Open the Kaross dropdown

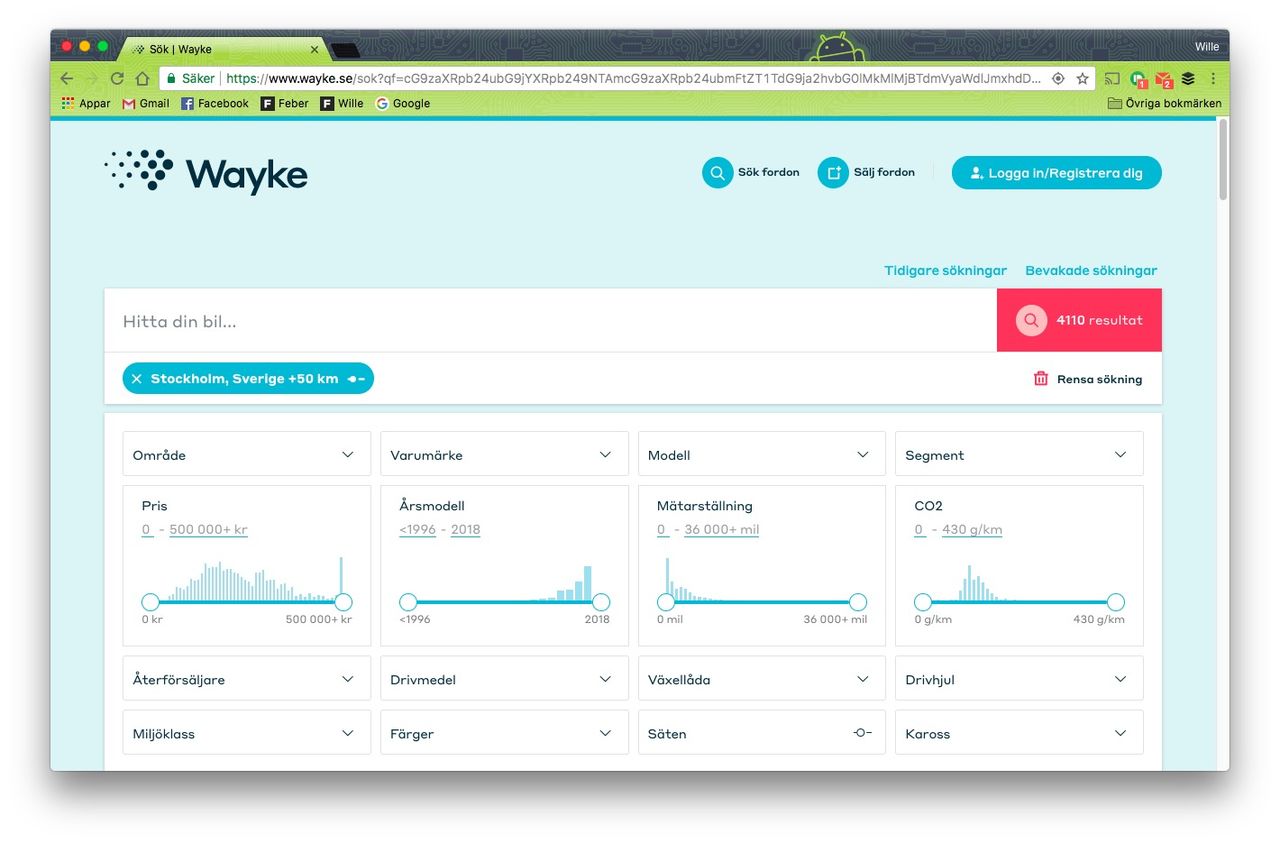(x=1019, y=733)
